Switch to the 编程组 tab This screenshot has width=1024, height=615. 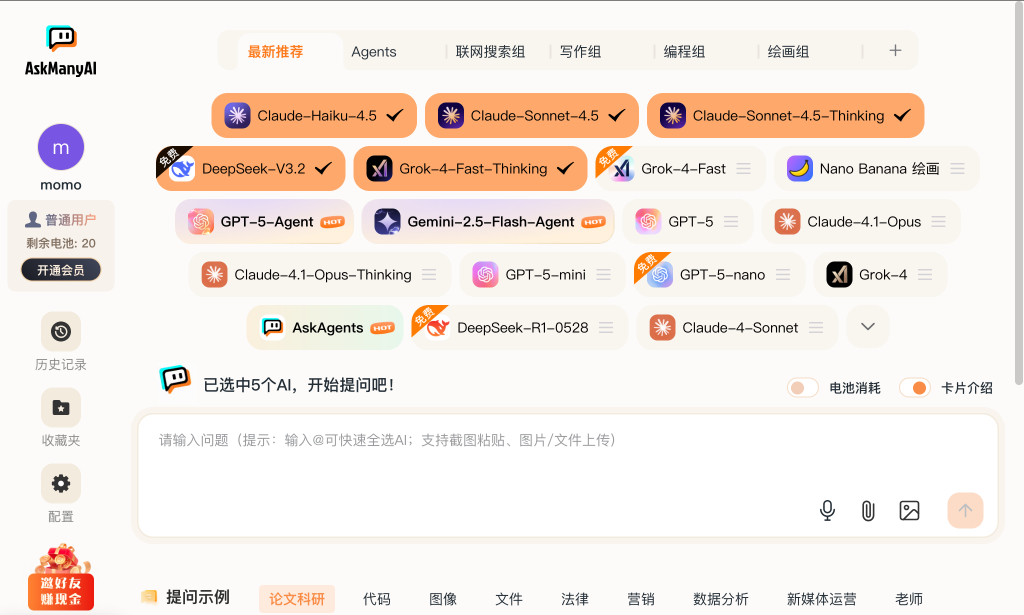684,52
